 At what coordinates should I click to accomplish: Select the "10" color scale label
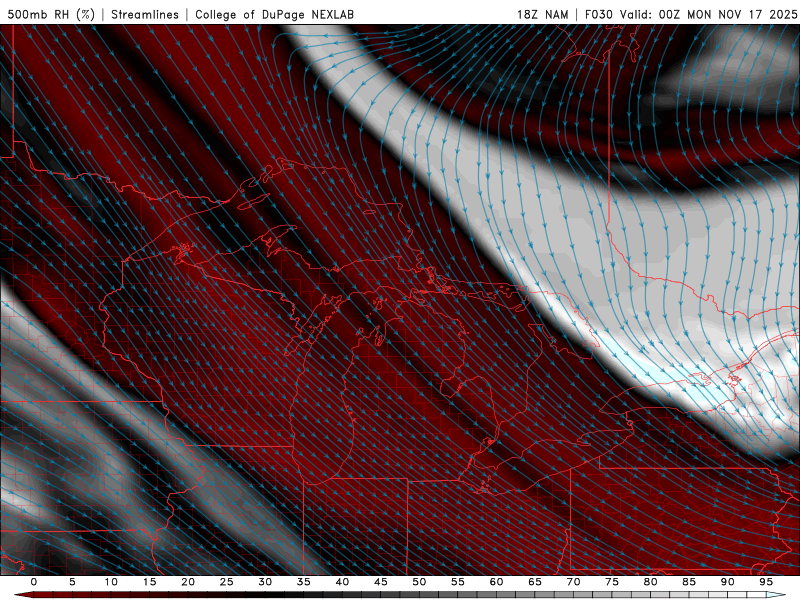pyautogui.click(x=111, y=582)
